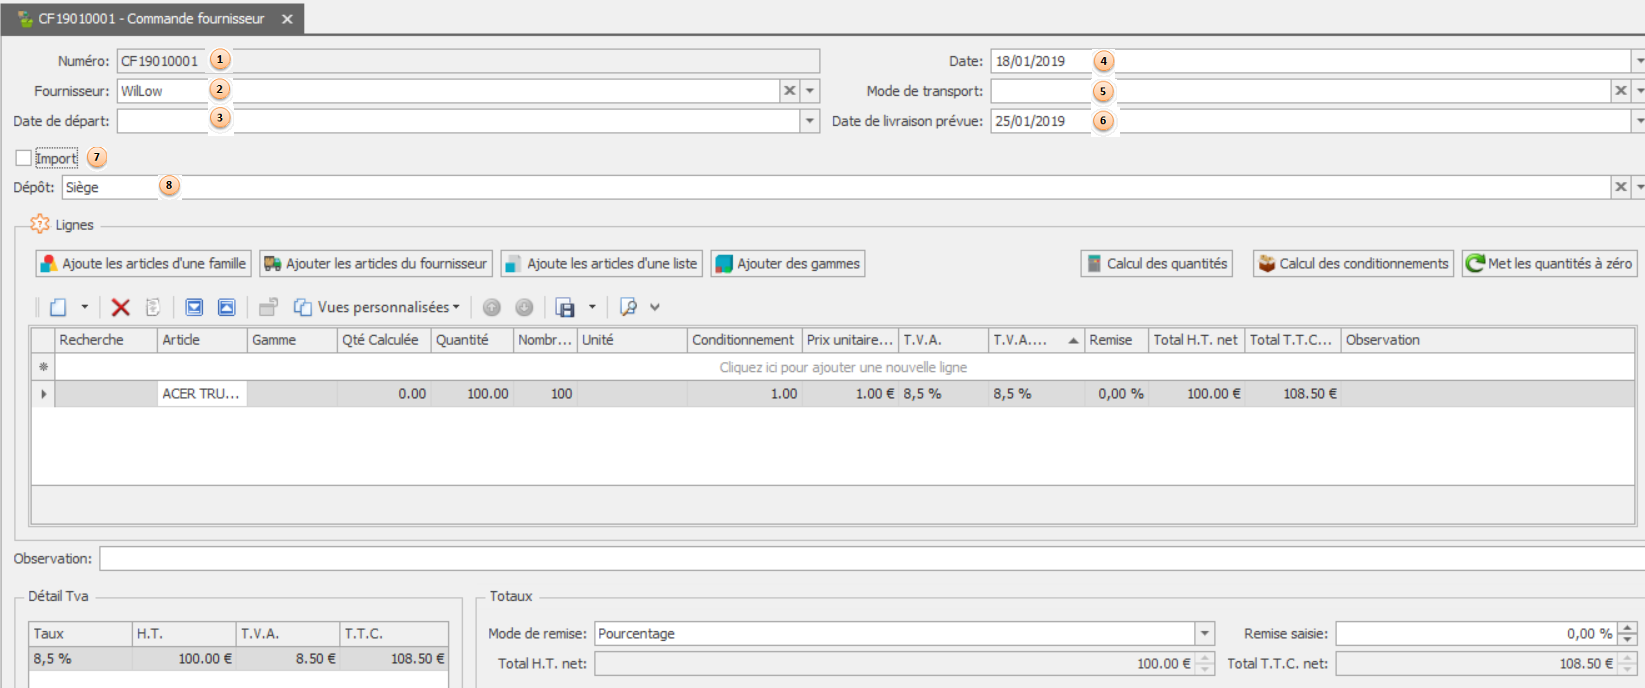This screenshot has height=688, width=1645.
Task: Click the new line document icon
Action: pos(58,307)
